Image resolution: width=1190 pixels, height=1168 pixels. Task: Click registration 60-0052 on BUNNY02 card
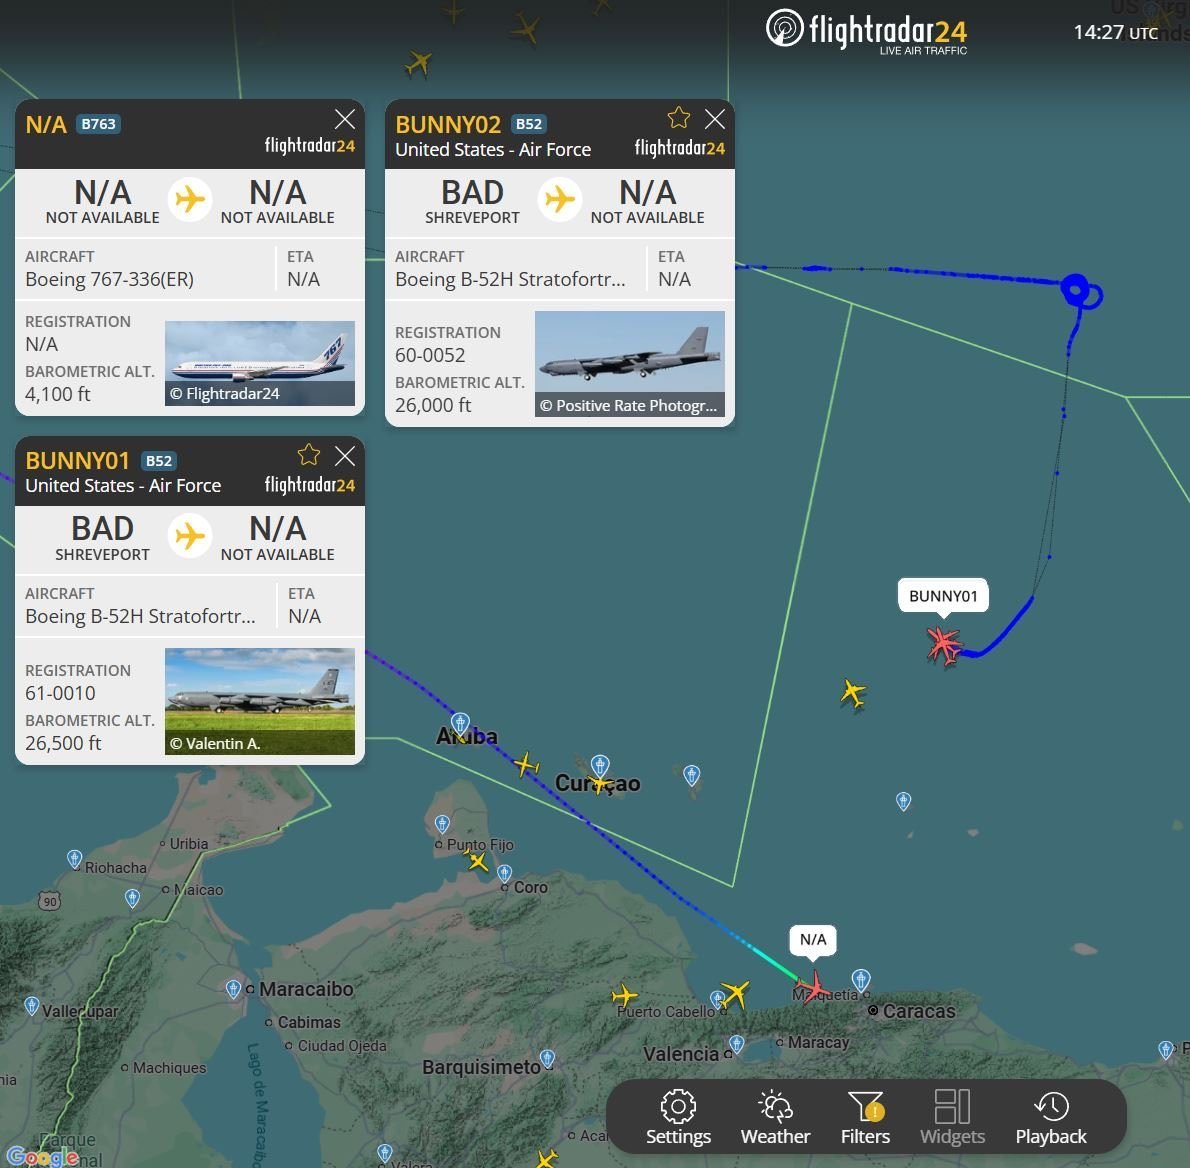430,355
